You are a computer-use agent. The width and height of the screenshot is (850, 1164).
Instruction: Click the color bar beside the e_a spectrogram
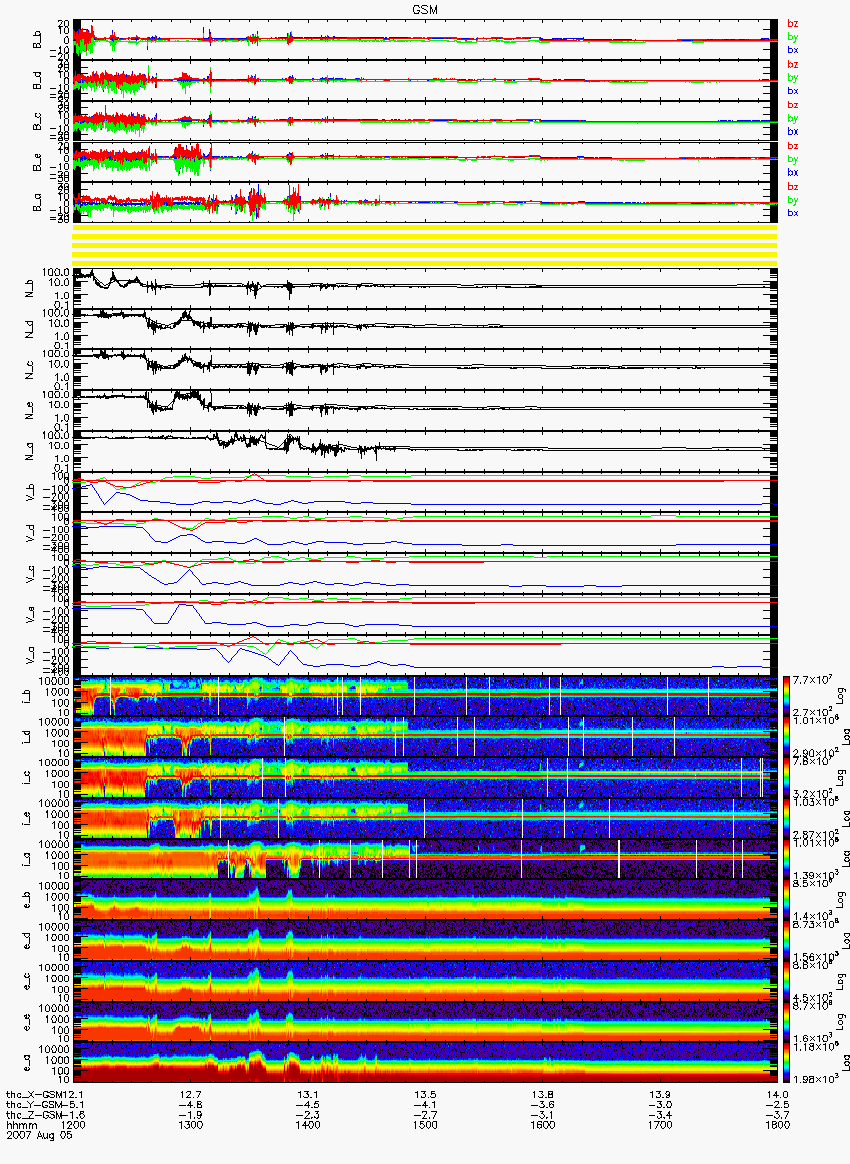(x=785, y=1062)
